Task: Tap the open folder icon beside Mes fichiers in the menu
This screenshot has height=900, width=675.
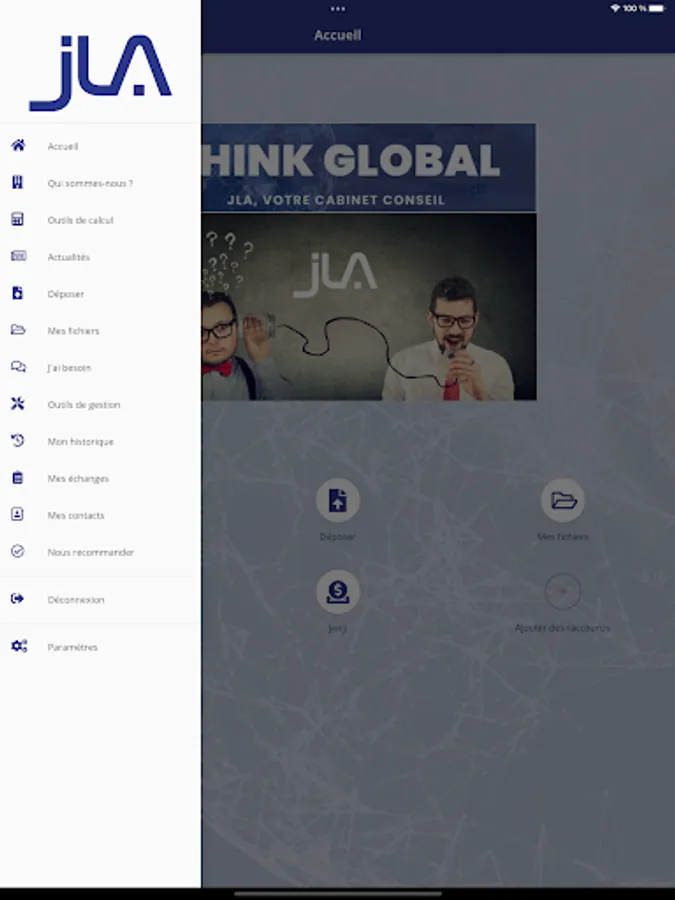Action: pos(18,329)
